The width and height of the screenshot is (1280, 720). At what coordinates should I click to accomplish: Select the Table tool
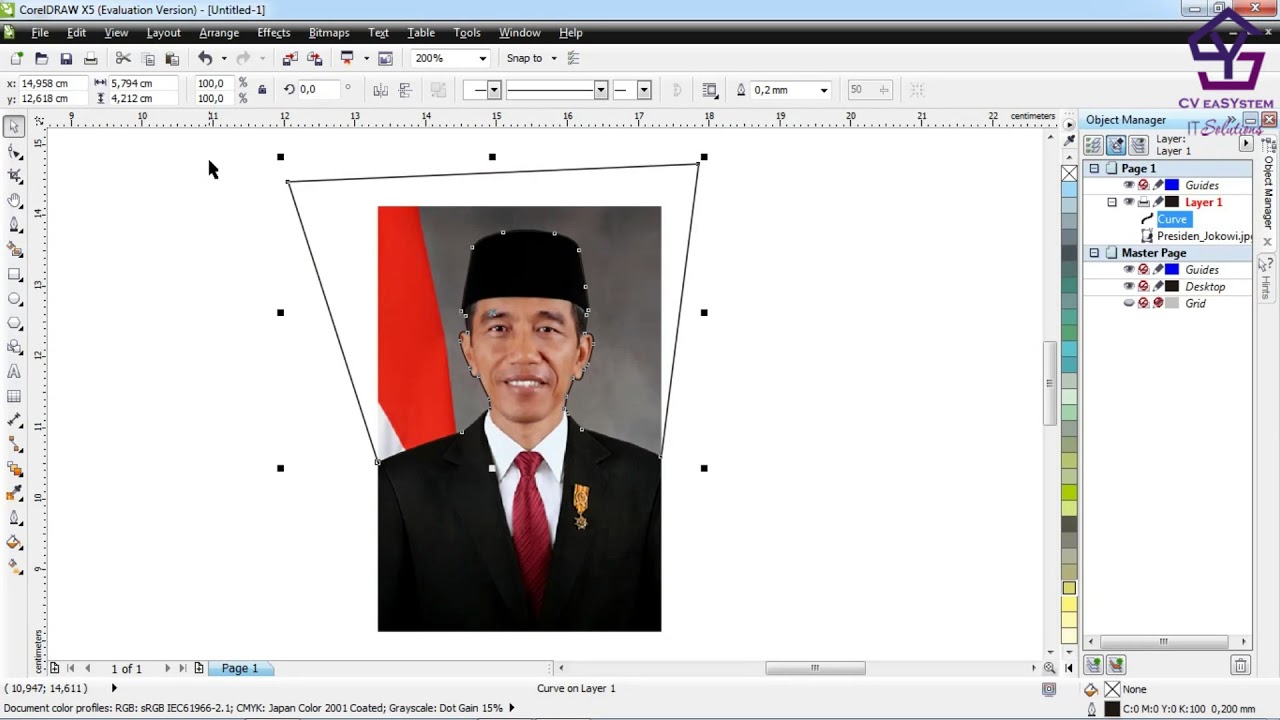14,396
